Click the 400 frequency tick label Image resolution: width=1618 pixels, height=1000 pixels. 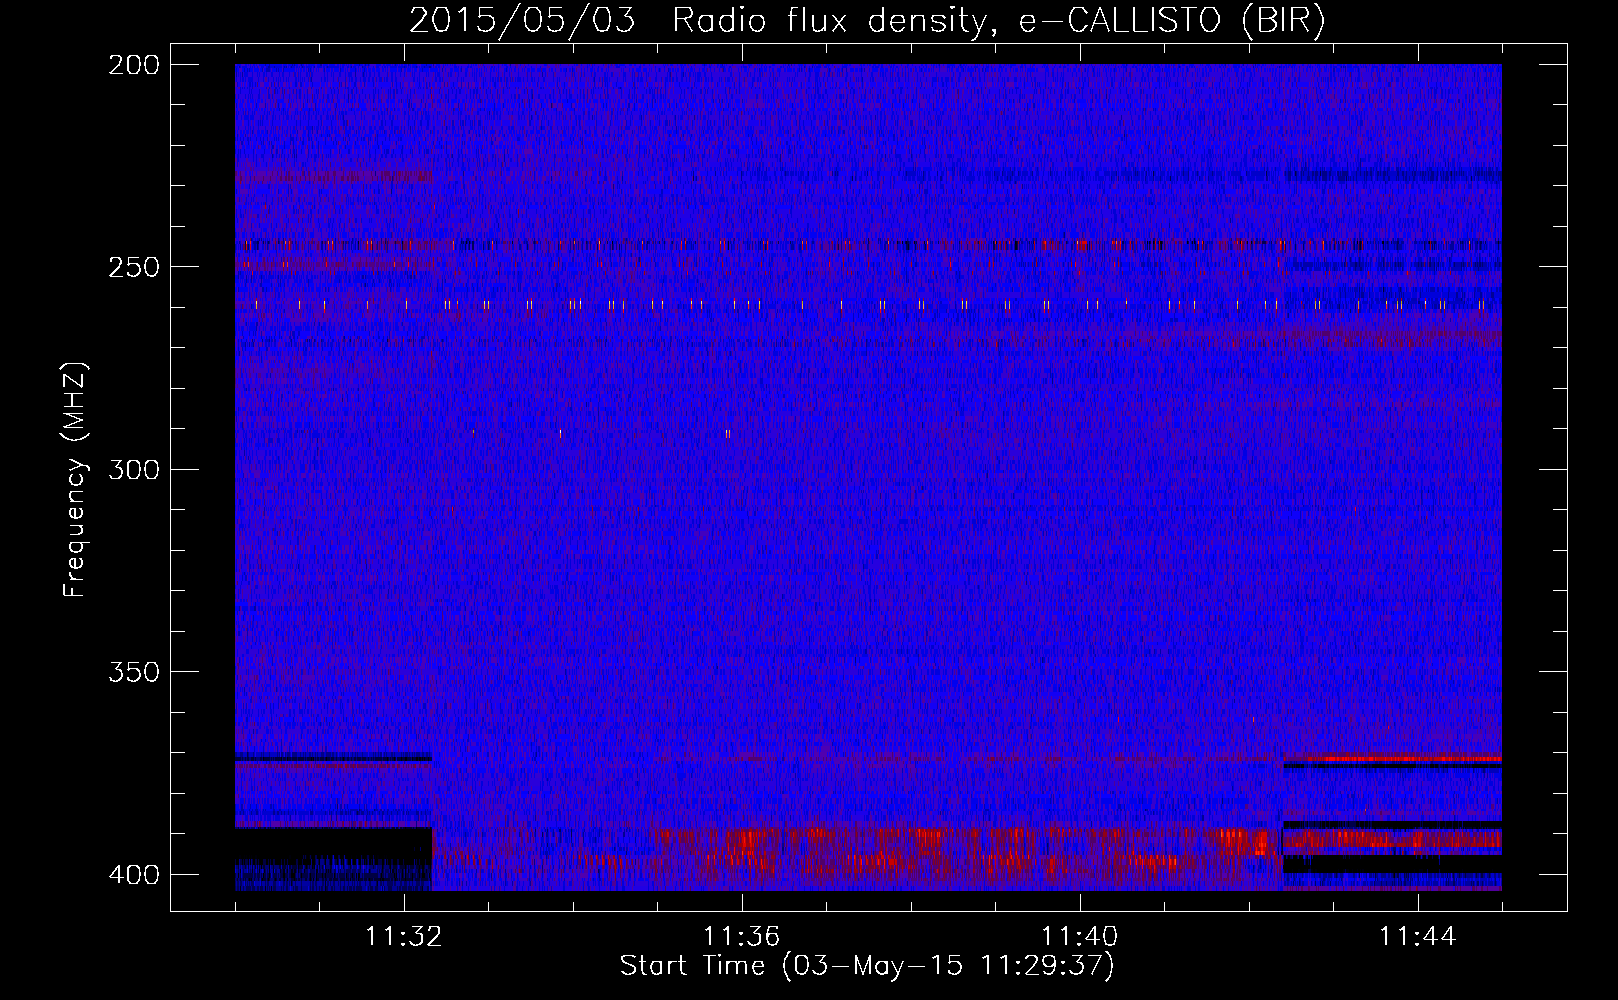(133, 874)
